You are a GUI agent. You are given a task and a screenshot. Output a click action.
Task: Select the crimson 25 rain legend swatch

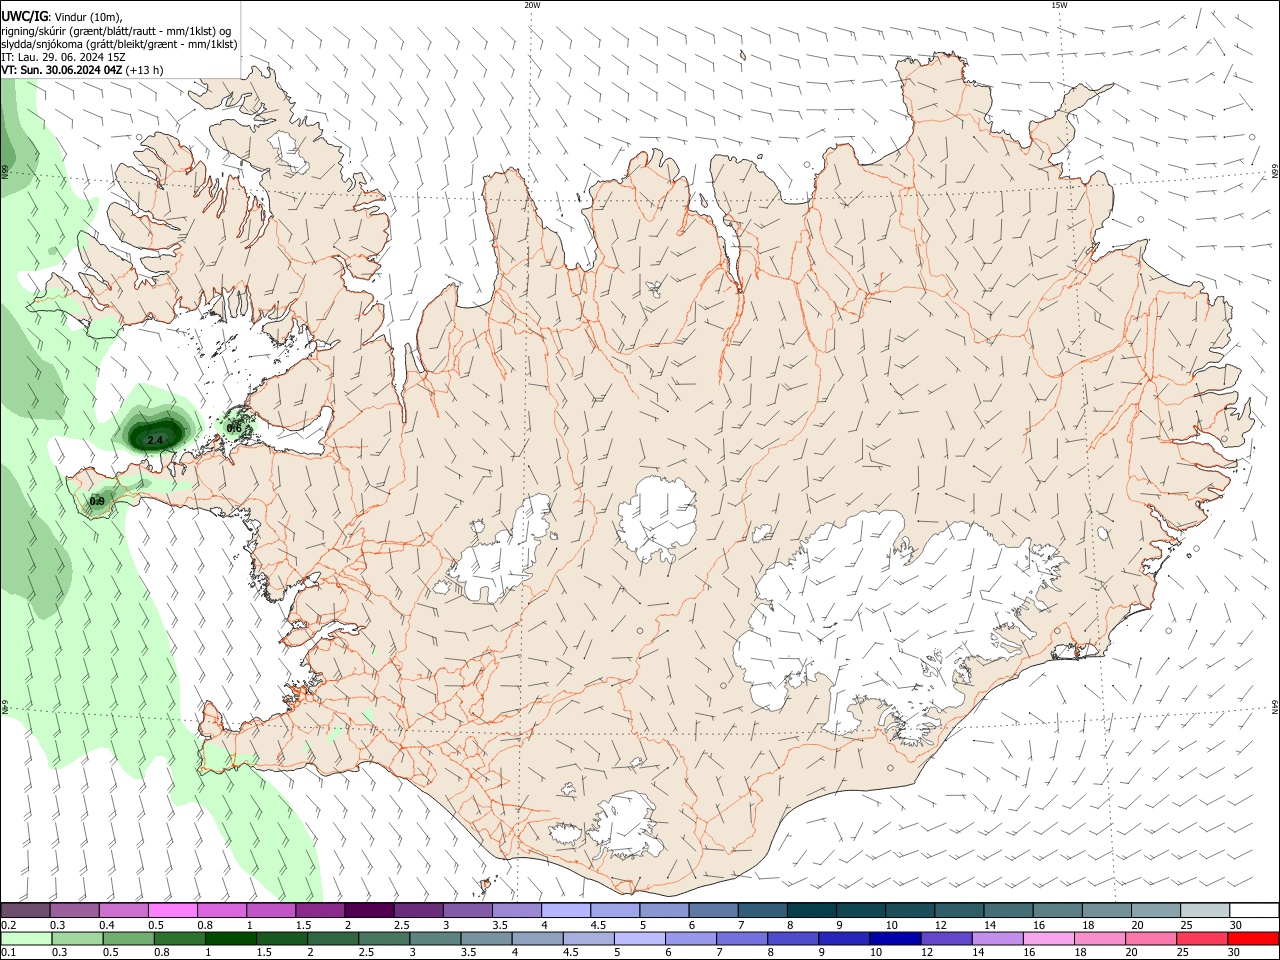(1200, 938)
